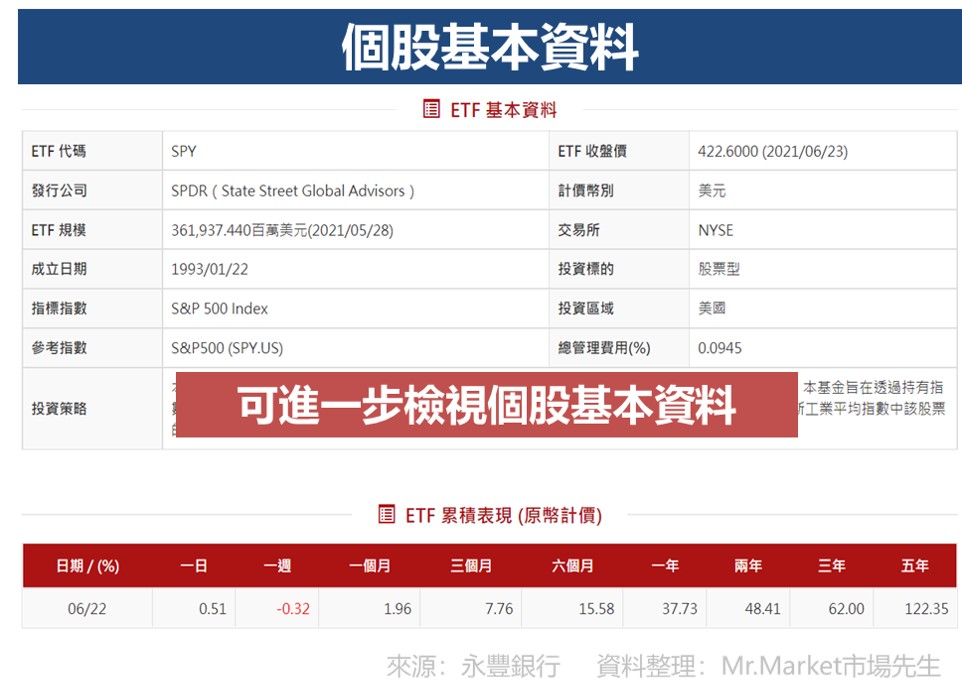Click the ETF 代碼 label cell
The width and height of the screenshot is (962, 697).
tap(92, 151)
